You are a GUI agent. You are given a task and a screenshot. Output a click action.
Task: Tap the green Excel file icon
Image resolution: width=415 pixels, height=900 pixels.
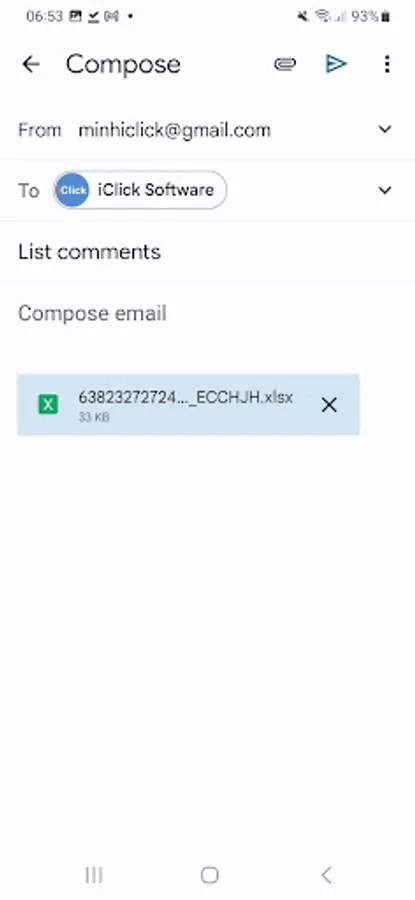coord(48,405)
